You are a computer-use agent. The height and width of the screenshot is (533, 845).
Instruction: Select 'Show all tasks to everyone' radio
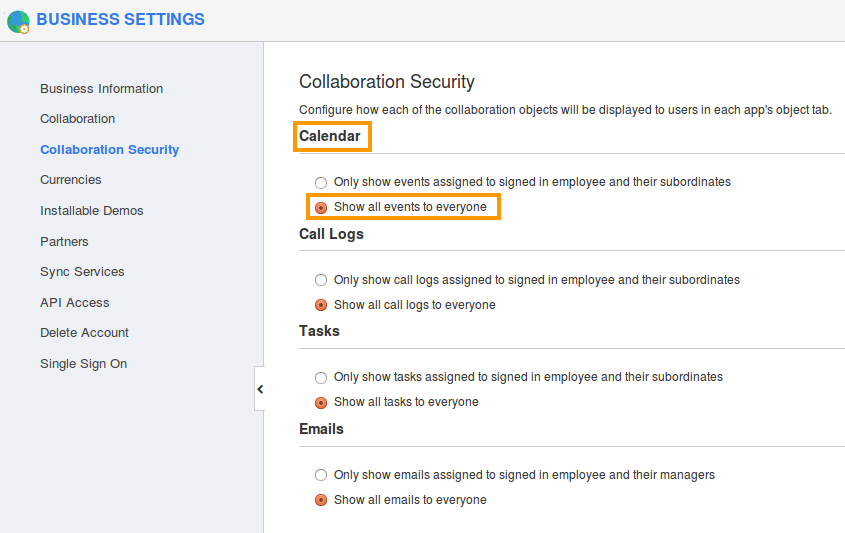click(321, 403)
